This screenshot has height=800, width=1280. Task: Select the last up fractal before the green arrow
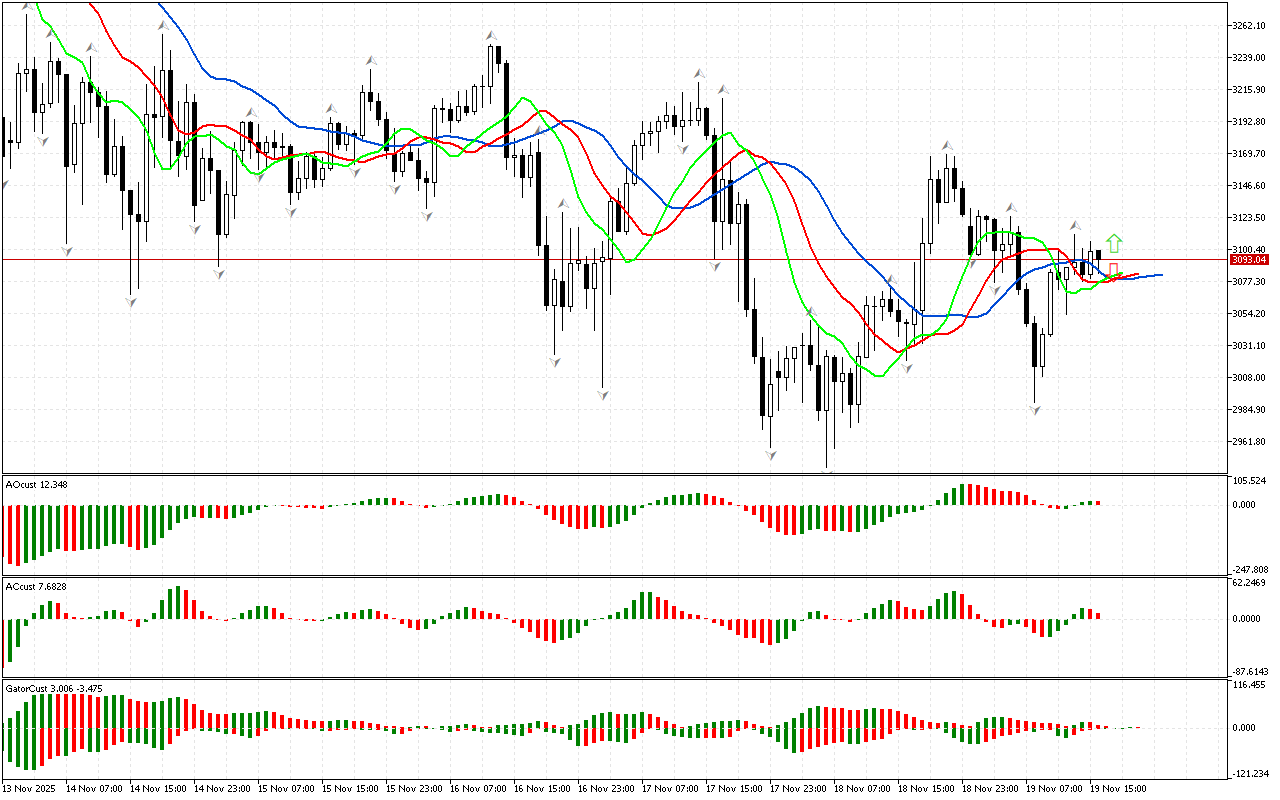(1077, 225)
